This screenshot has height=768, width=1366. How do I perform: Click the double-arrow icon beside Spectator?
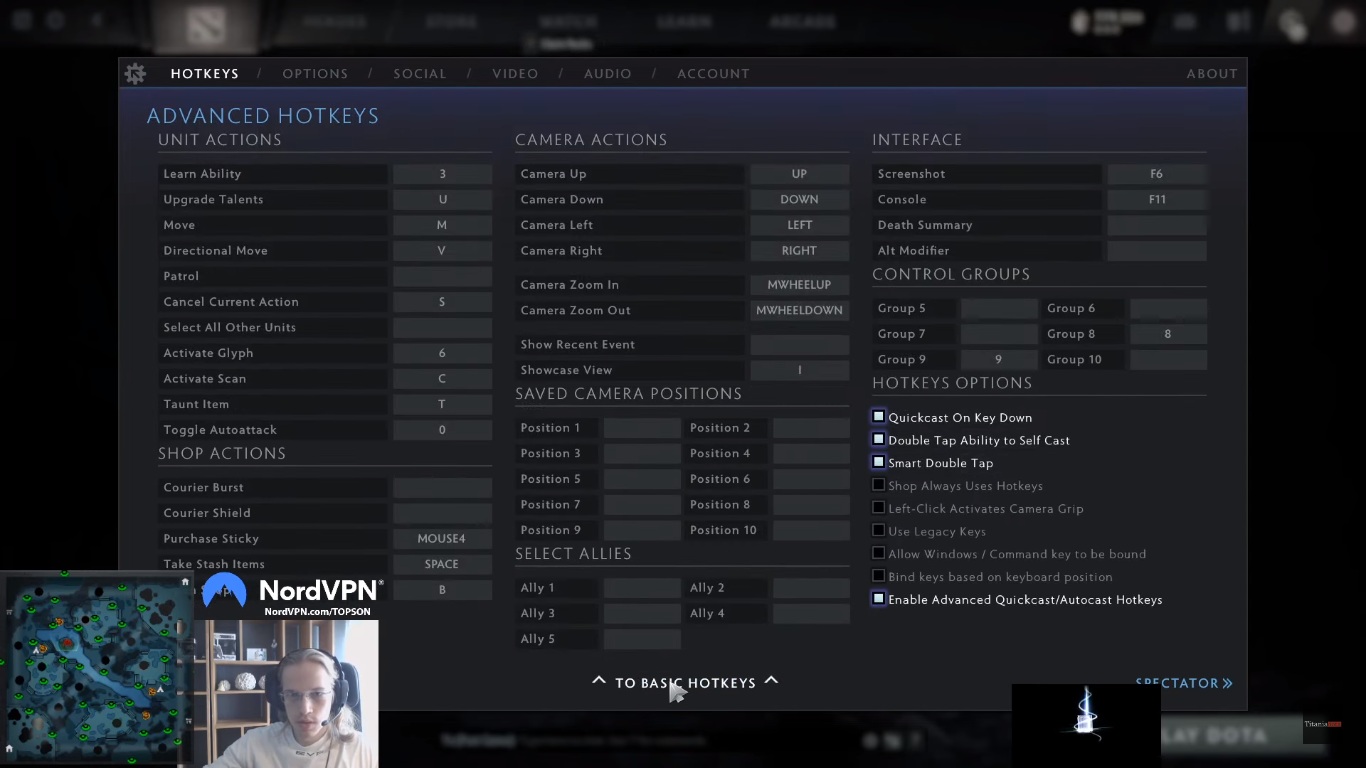point(1228,684)
